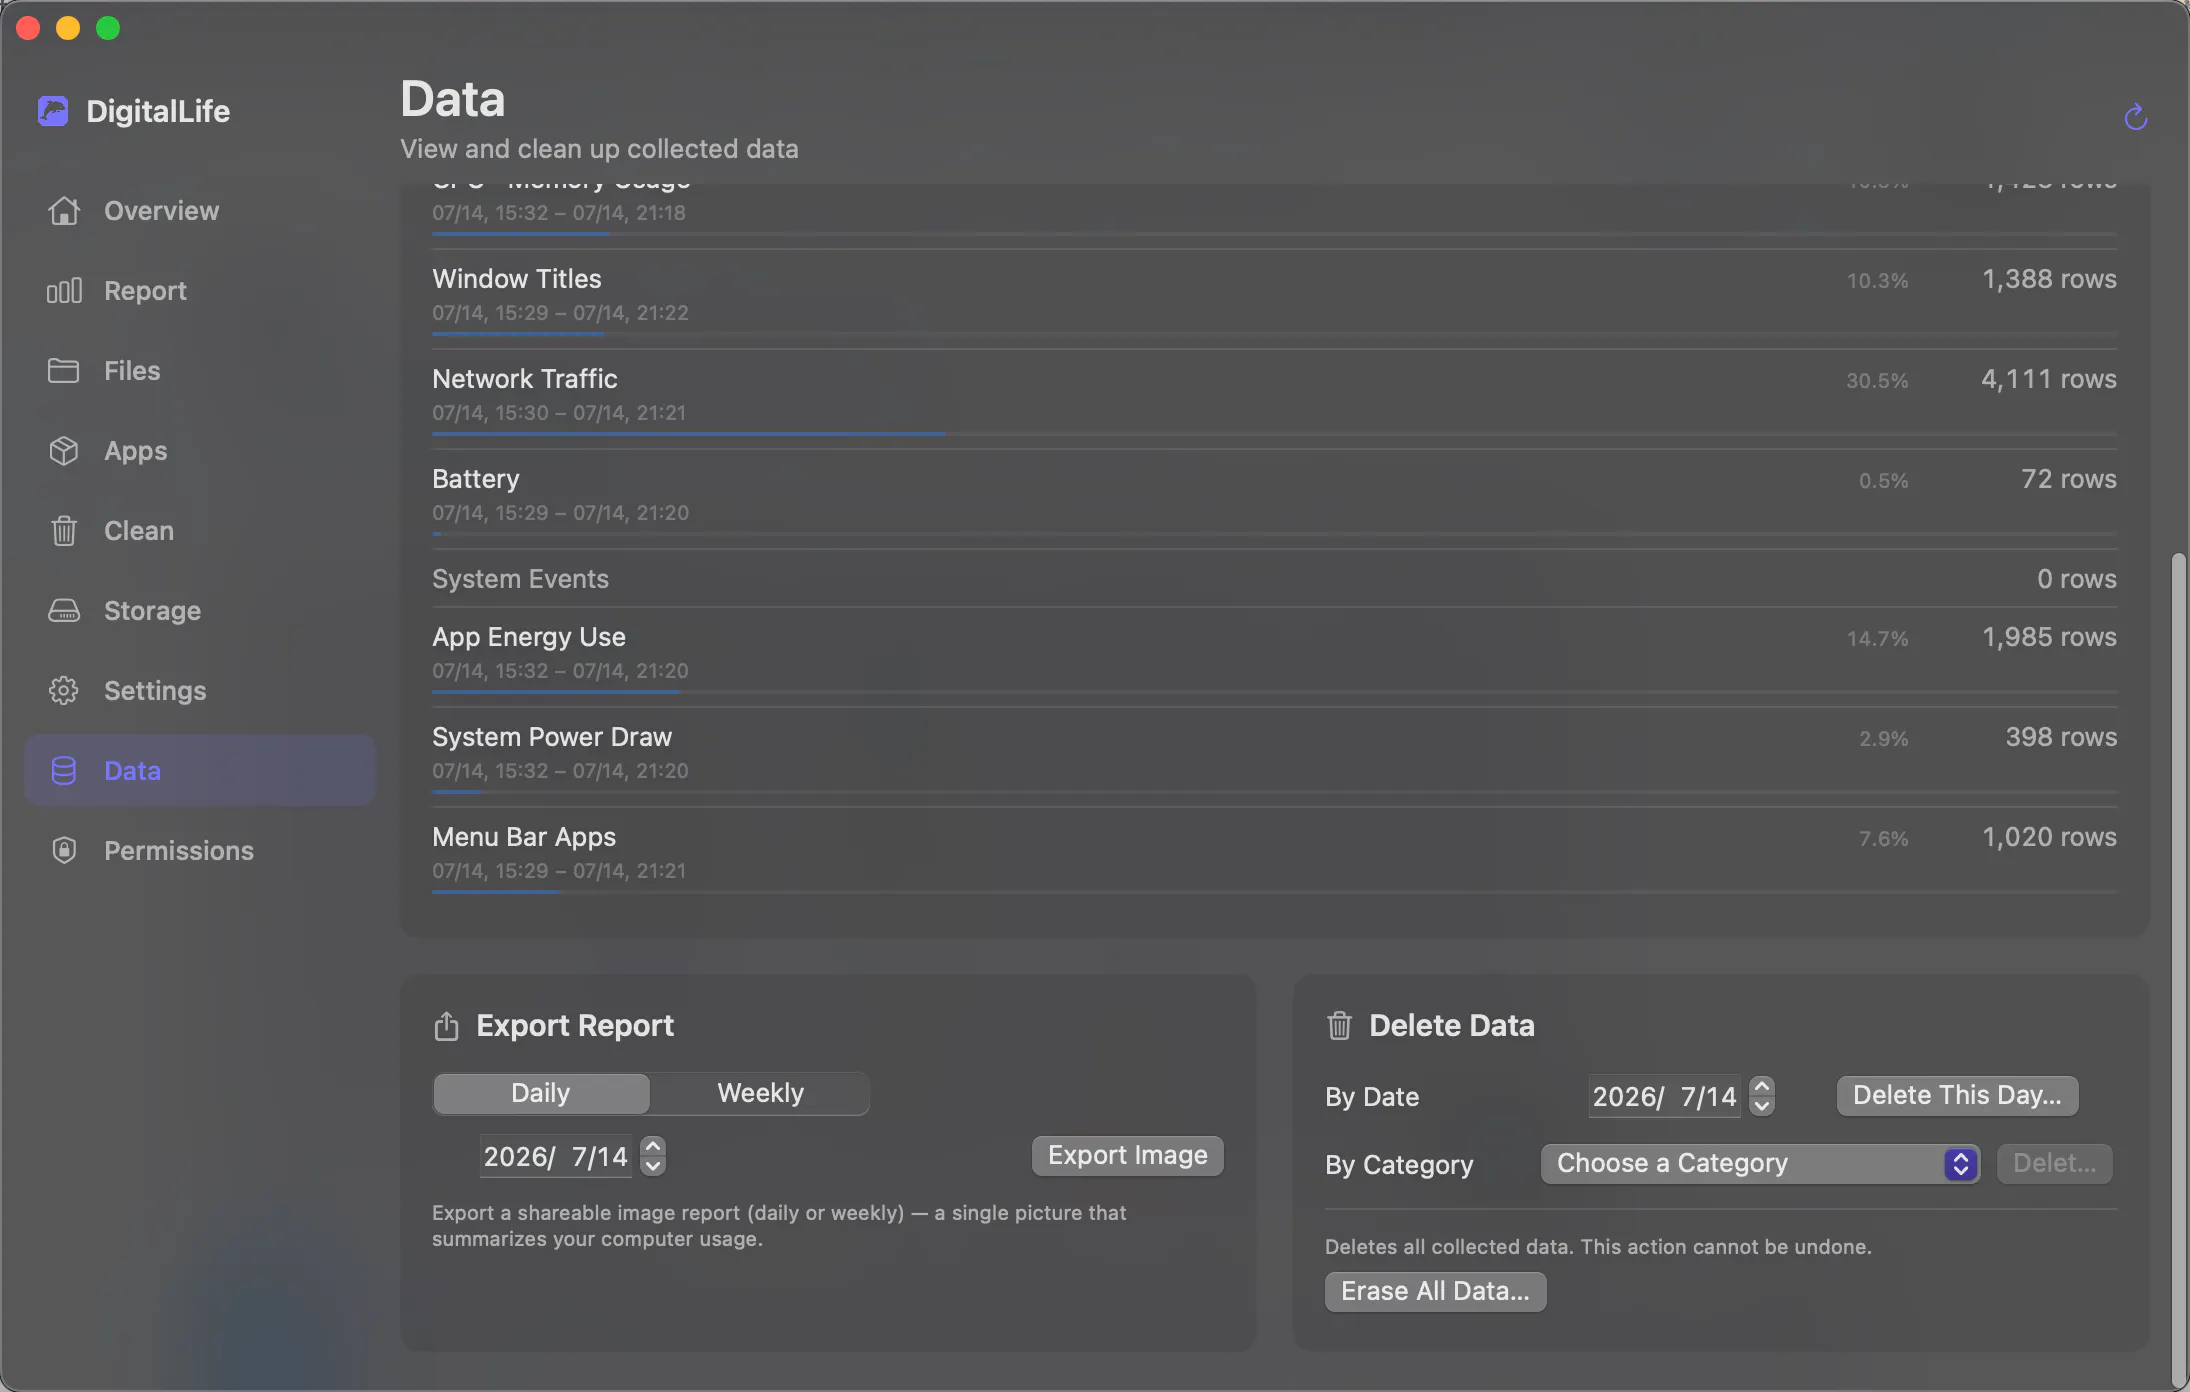Click the Storage drive icon
The image size is (2190, 1392).
pos(64,611)
